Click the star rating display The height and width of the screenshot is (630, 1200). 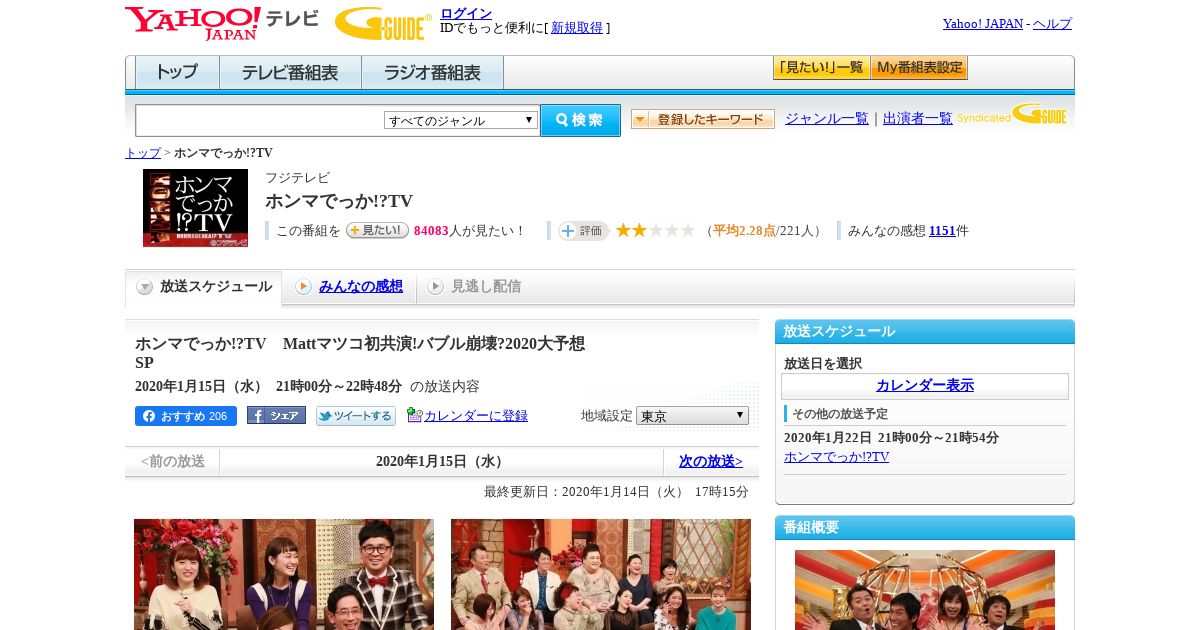[x=655, y=231]
